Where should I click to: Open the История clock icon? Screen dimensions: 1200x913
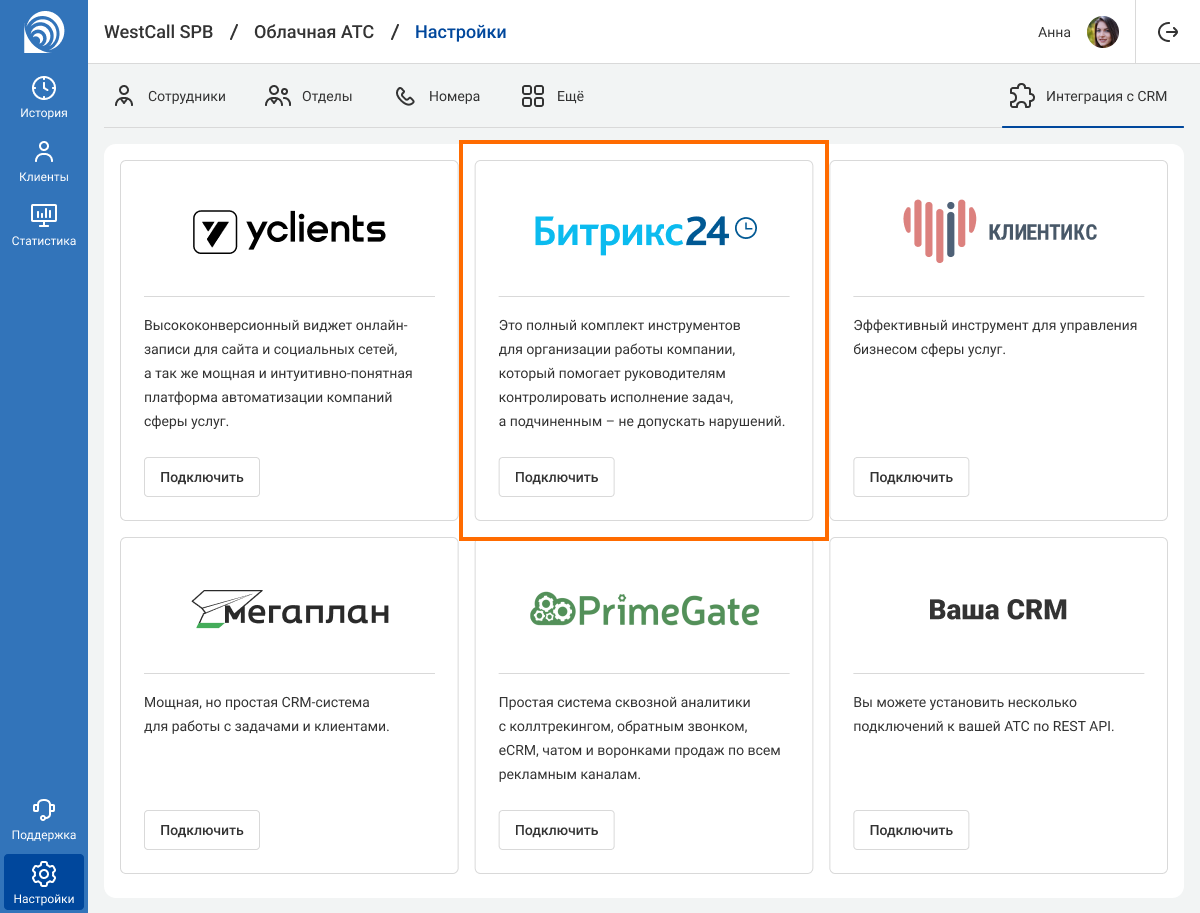[x=44, y=88]
